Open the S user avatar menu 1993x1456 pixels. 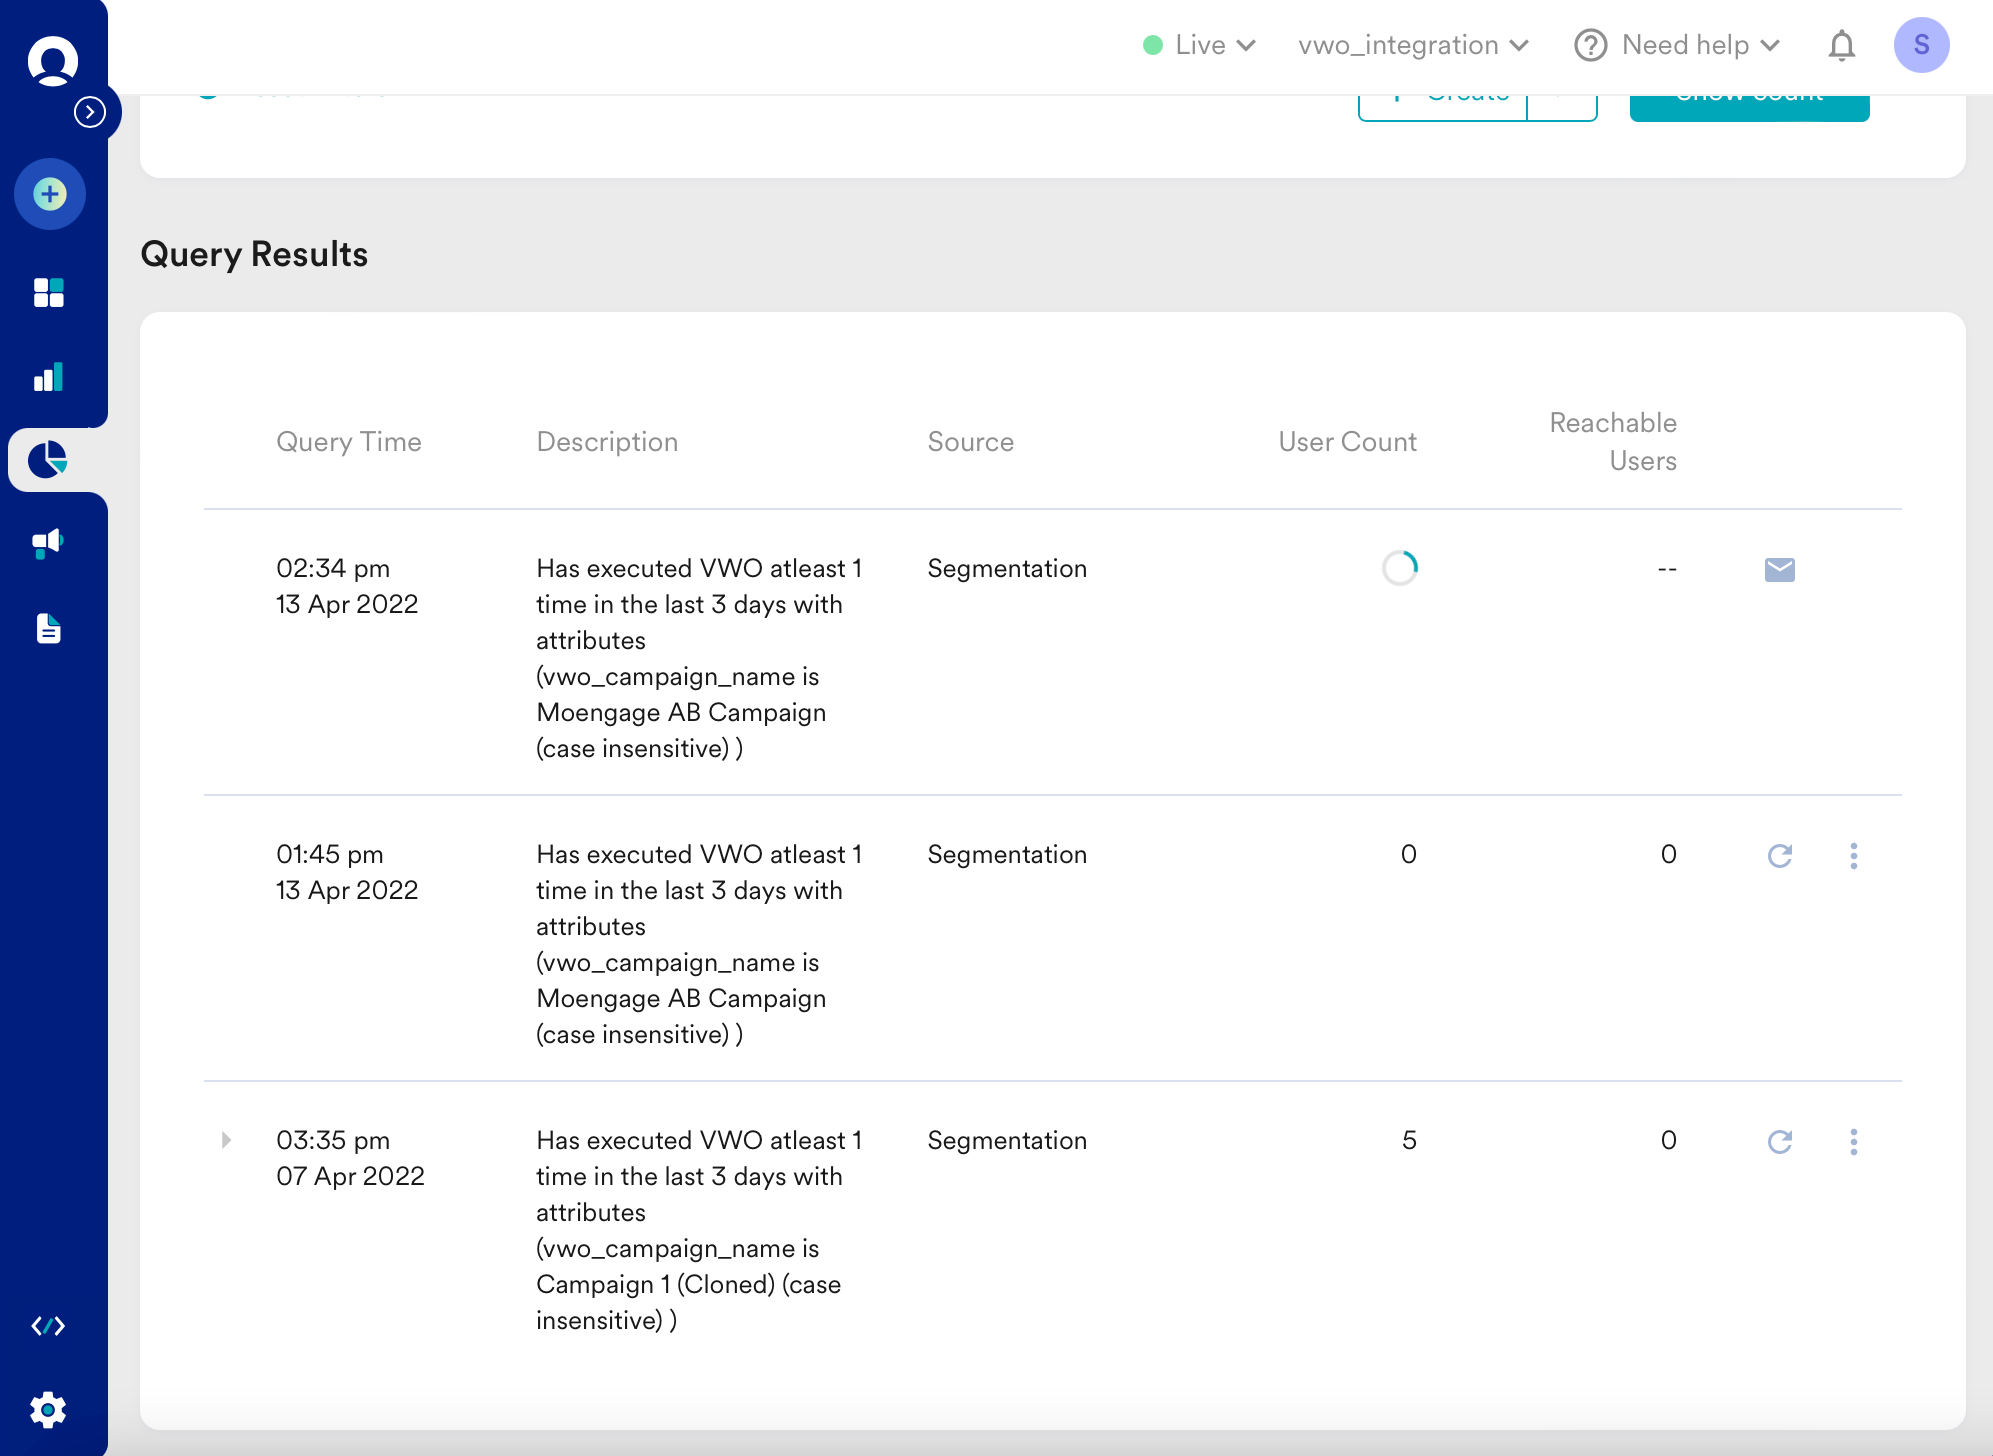(1921, 45)
